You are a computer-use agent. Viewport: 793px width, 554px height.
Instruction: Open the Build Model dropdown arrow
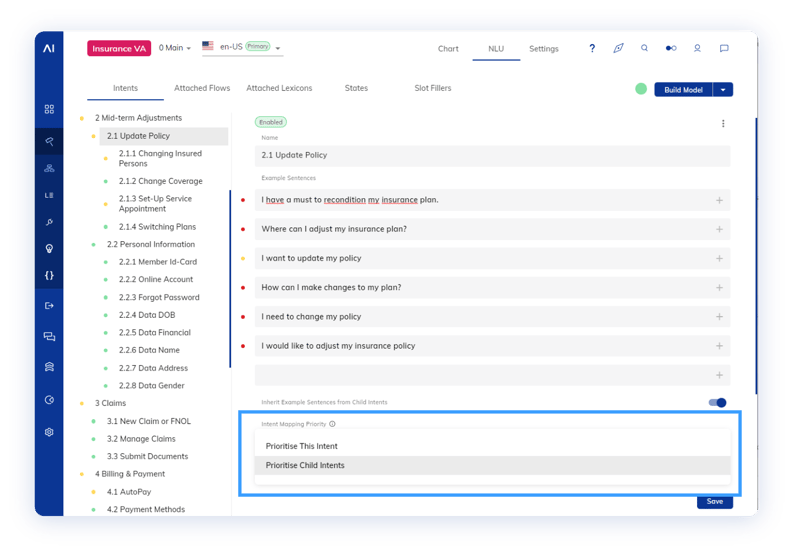tap(723, 90)
